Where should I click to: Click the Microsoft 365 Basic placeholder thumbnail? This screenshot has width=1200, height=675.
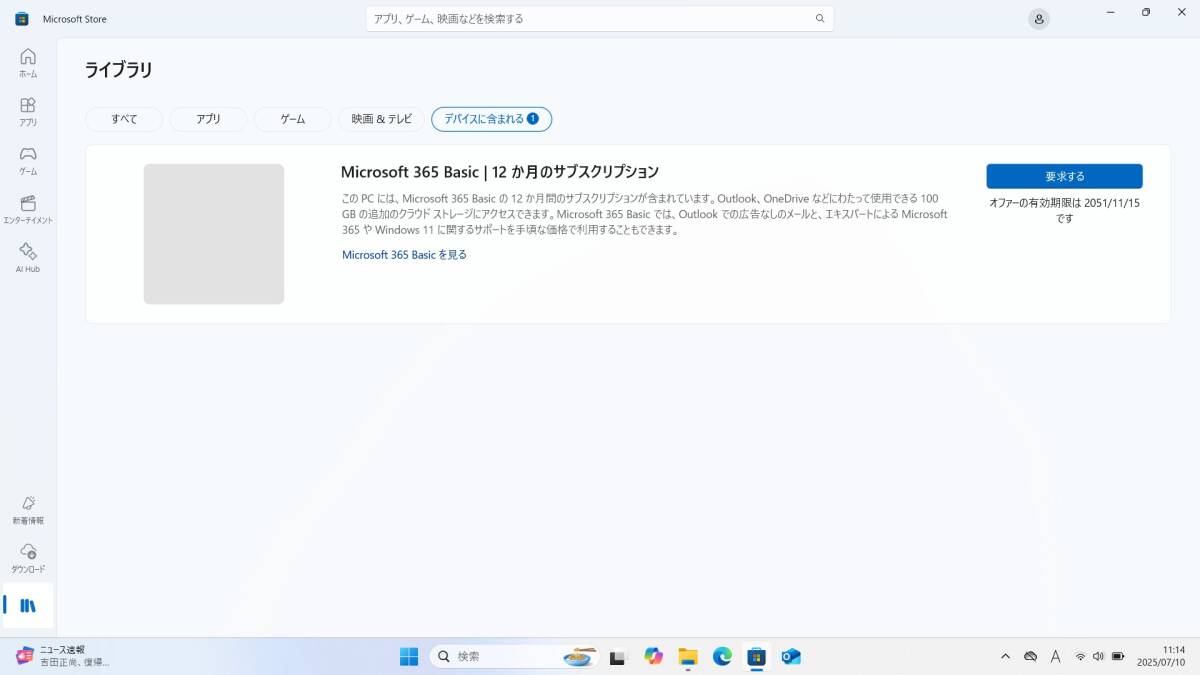214,234
